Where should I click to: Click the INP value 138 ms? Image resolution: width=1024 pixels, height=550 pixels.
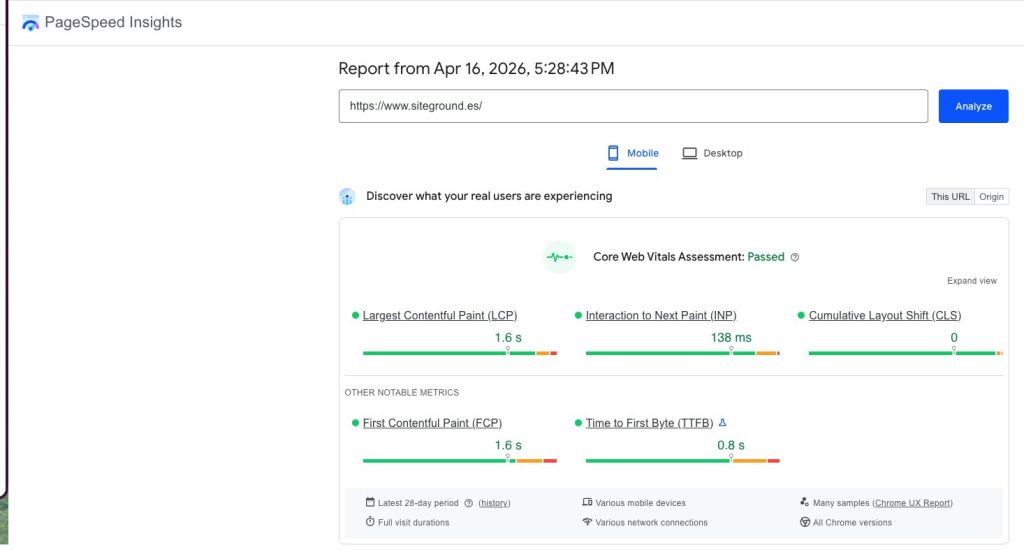(731, 338)
